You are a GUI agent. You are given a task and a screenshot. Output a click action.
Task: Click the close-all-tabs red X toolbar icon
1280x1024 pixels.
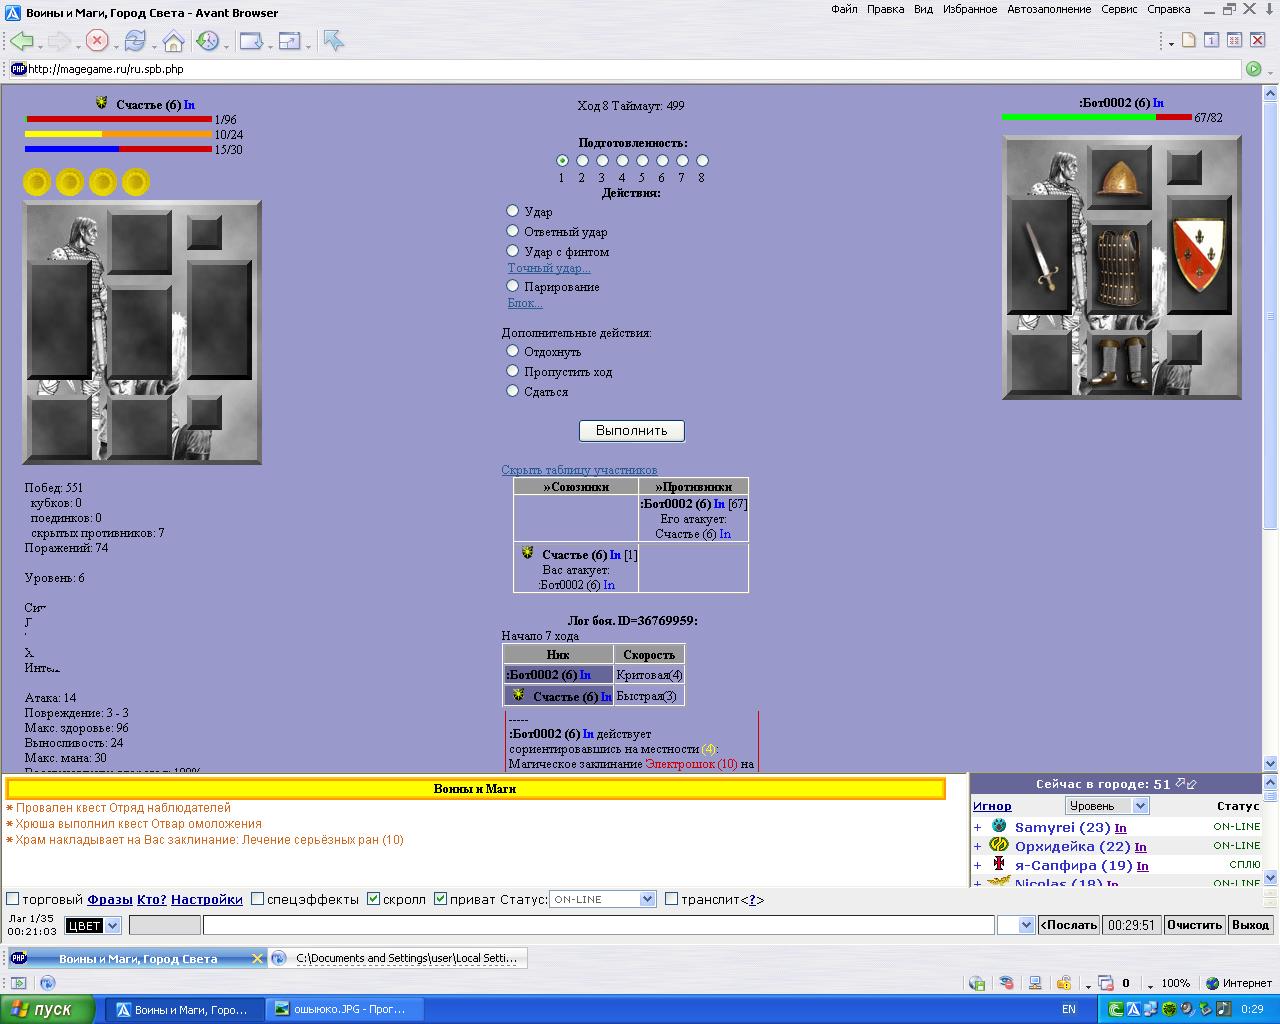pyautogui.click(x=1257, y=40)
